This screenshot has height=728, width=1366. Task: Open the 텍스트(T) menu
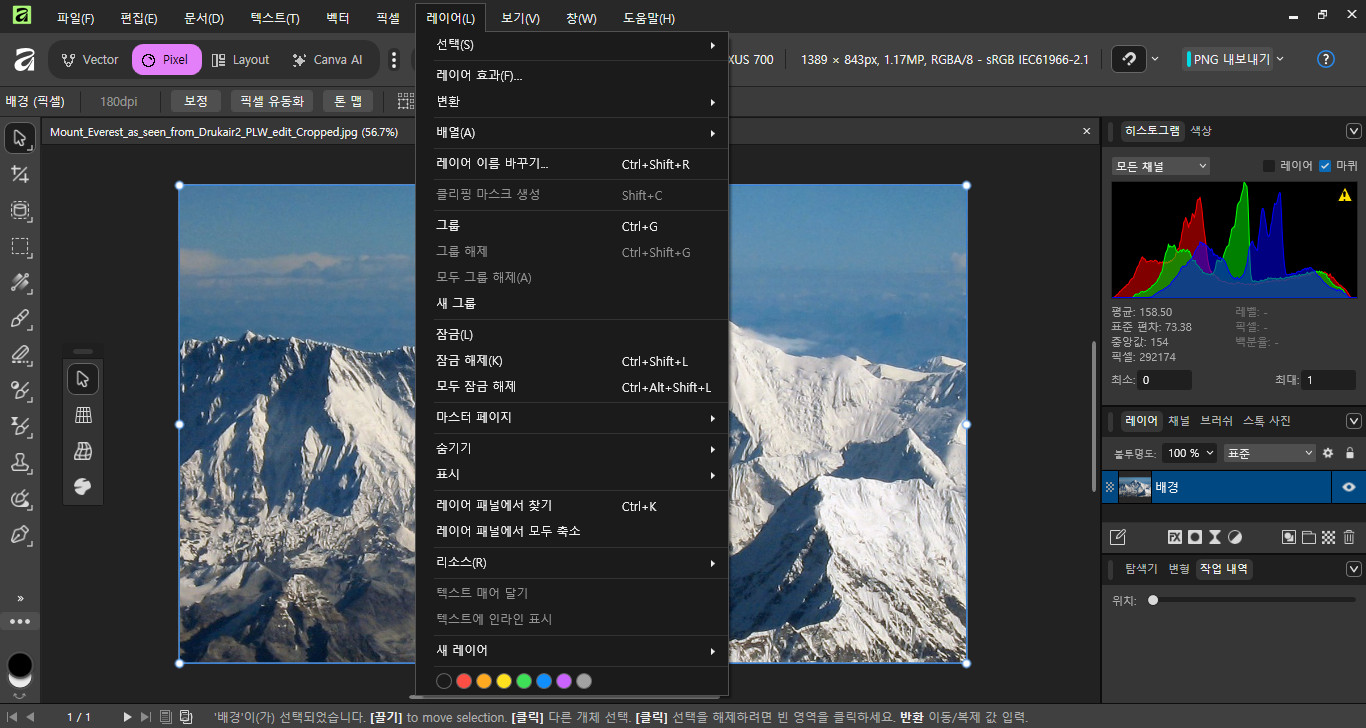tap(275, 19)
